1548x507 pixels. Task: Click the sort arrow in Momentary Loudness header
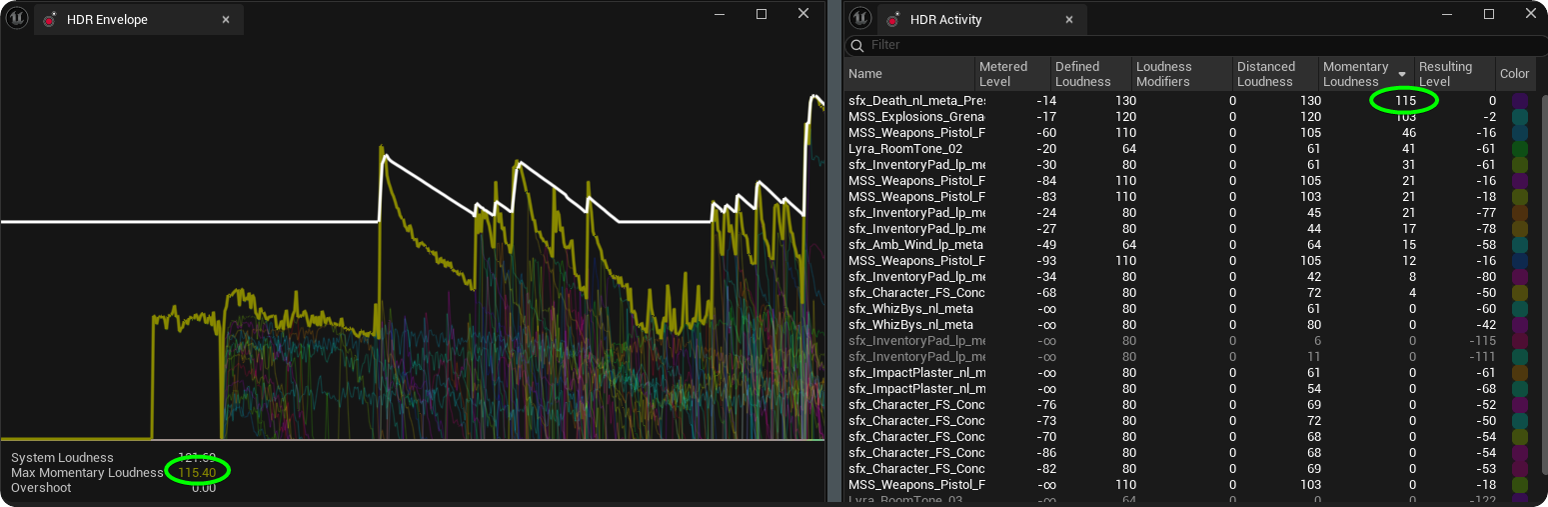(x=1402, y=74)
